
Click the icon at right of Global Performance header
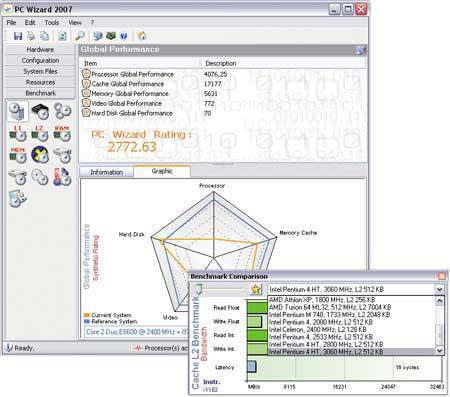(360, 50)
